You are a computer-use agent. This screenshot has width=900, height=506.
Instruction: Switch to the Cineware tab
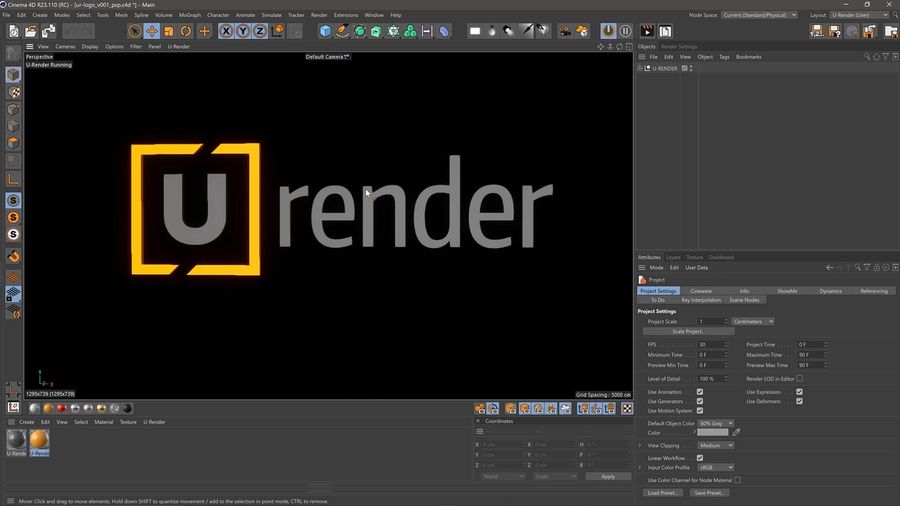pyautogui.click(x=701, y=291)
